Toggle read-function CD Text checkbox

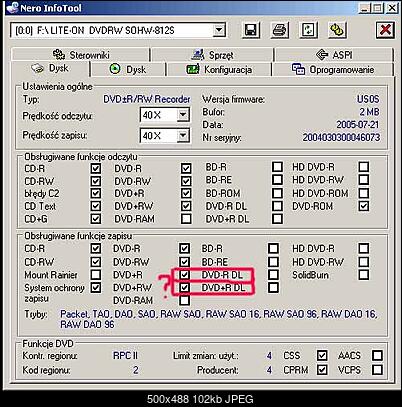pos(96,206)
